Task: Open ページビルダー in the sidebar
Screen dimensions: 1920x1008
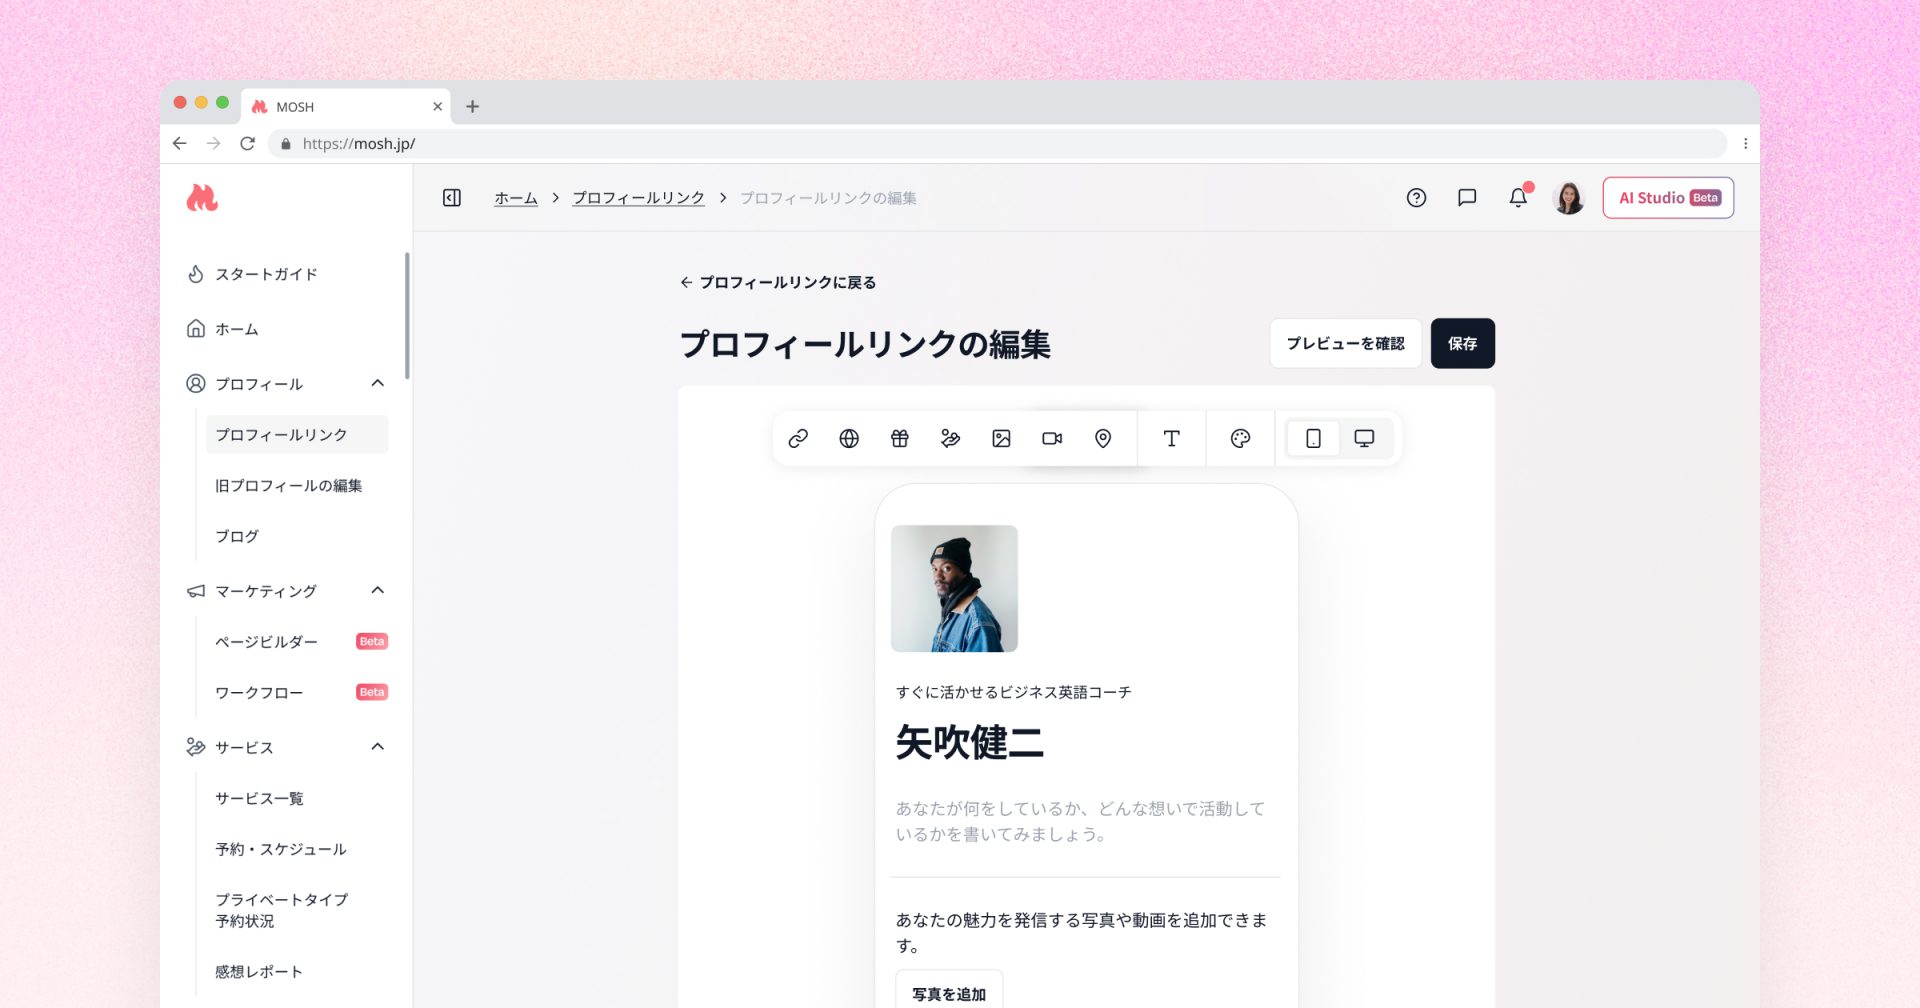Action: click(x=267, y=642)
